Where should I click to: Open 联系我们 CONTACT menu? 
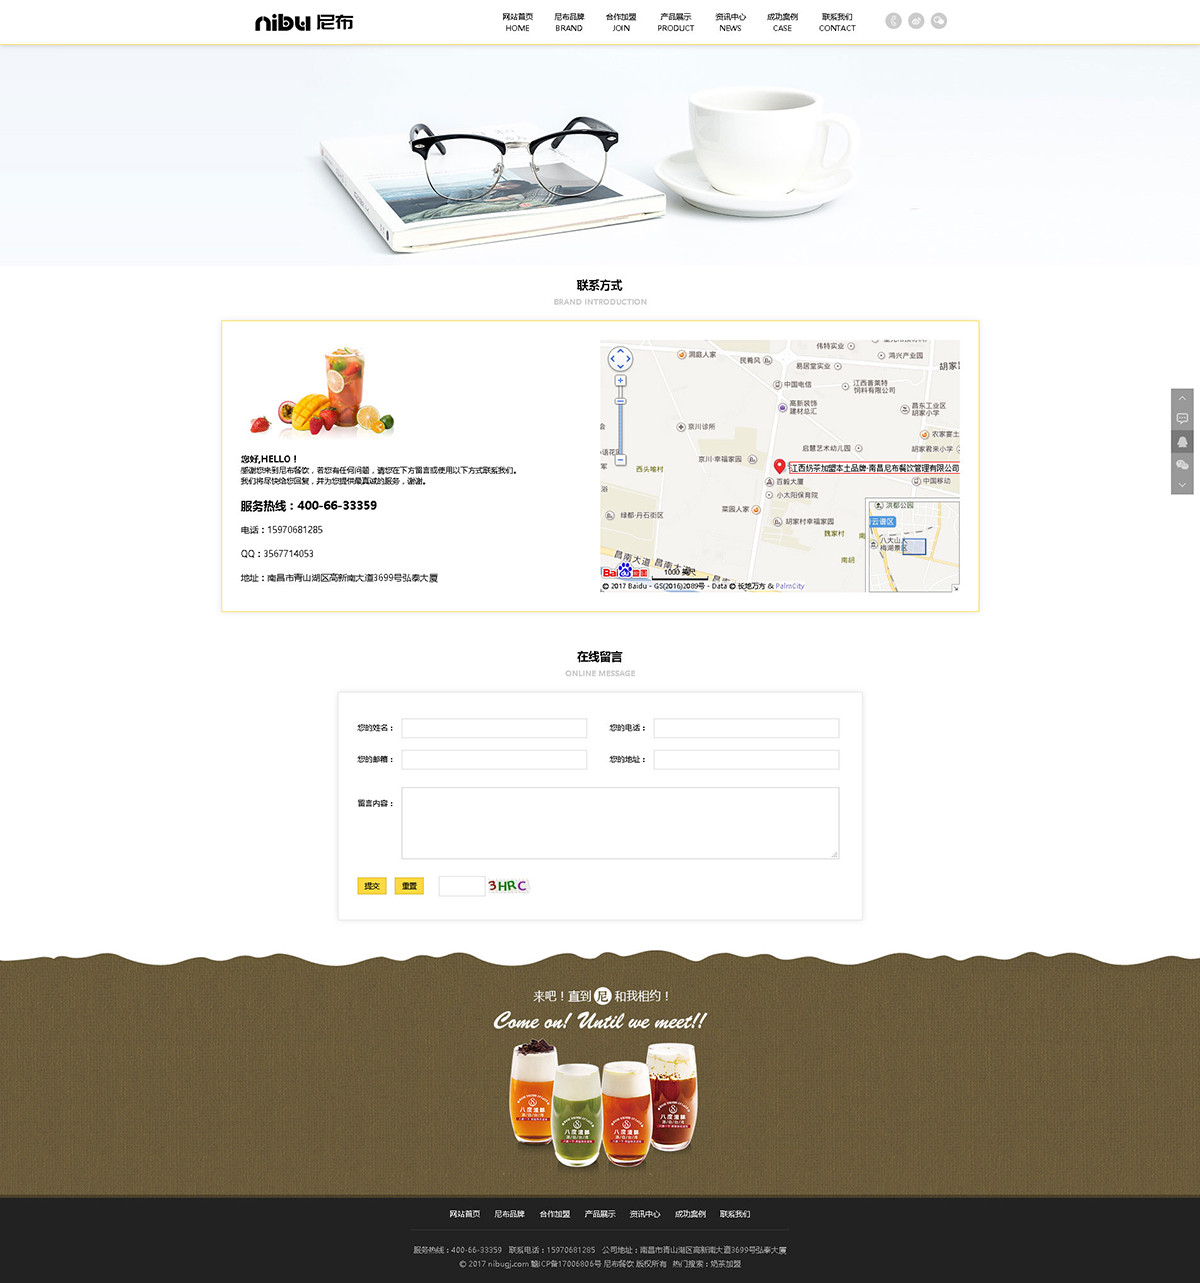[x=837, y=22]
